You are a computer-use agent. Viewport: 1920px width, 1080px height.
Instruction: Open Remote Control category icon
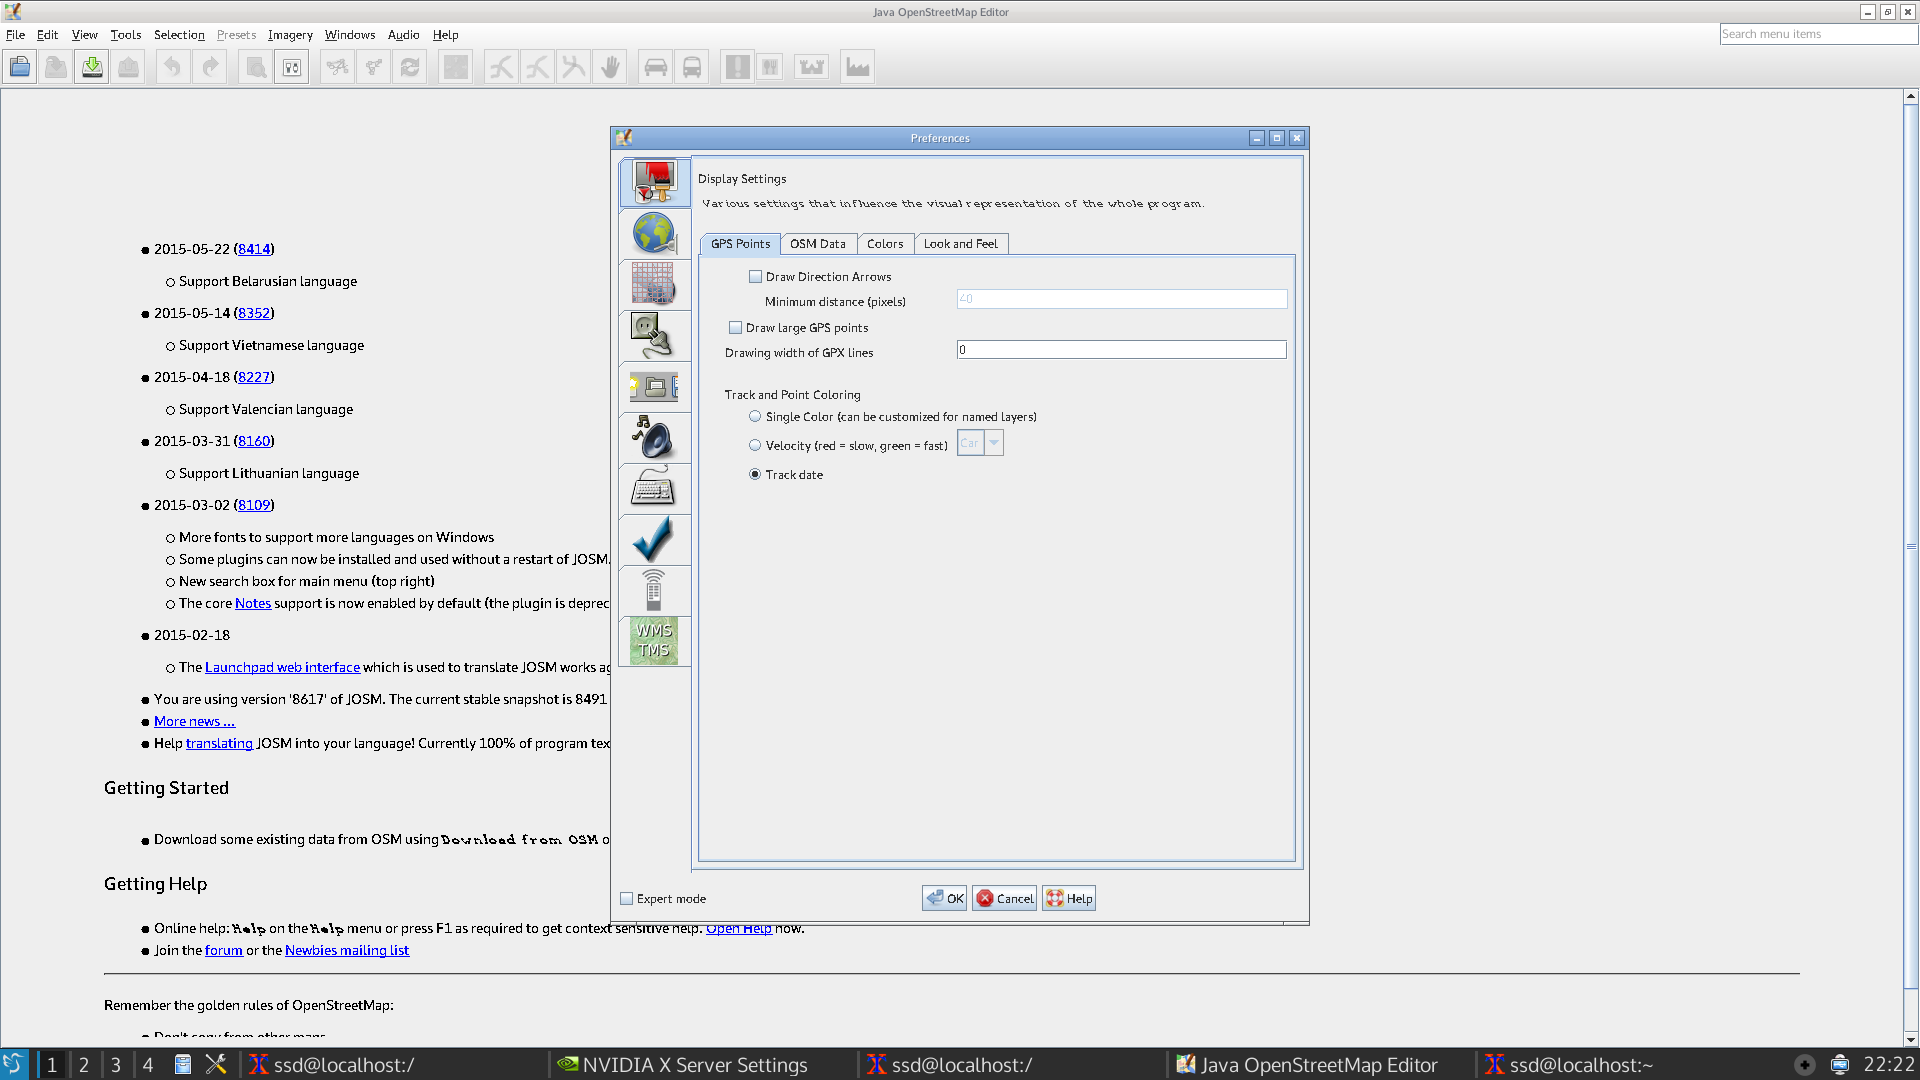pyautogui.click(x=655, y=591)
